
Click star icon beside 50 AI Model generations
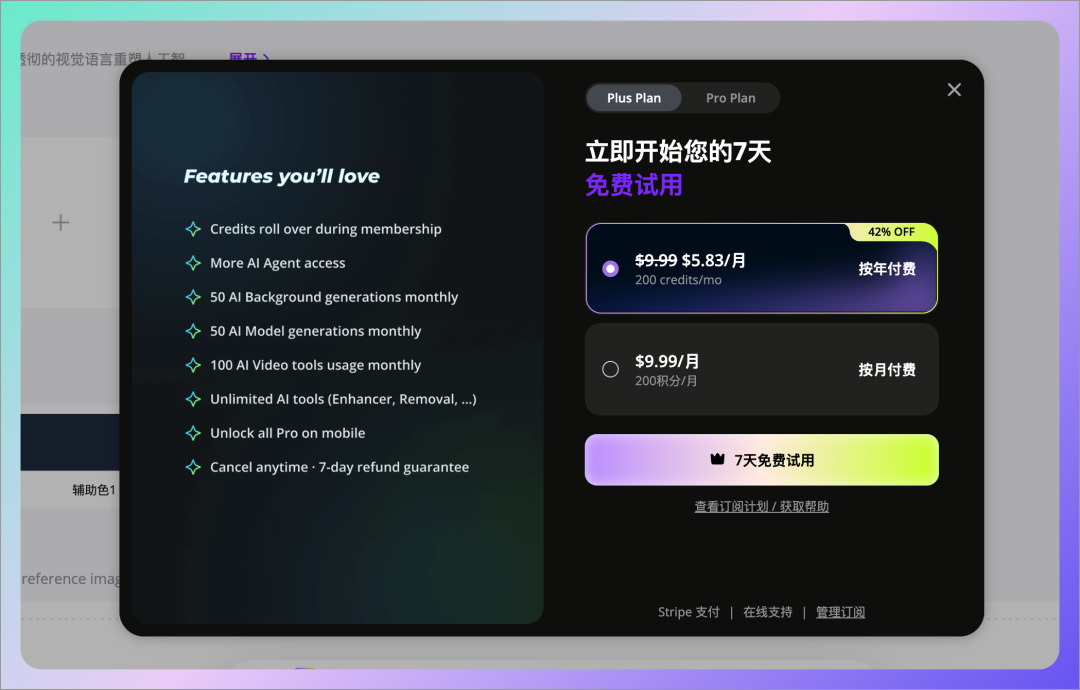click(193, 331)
